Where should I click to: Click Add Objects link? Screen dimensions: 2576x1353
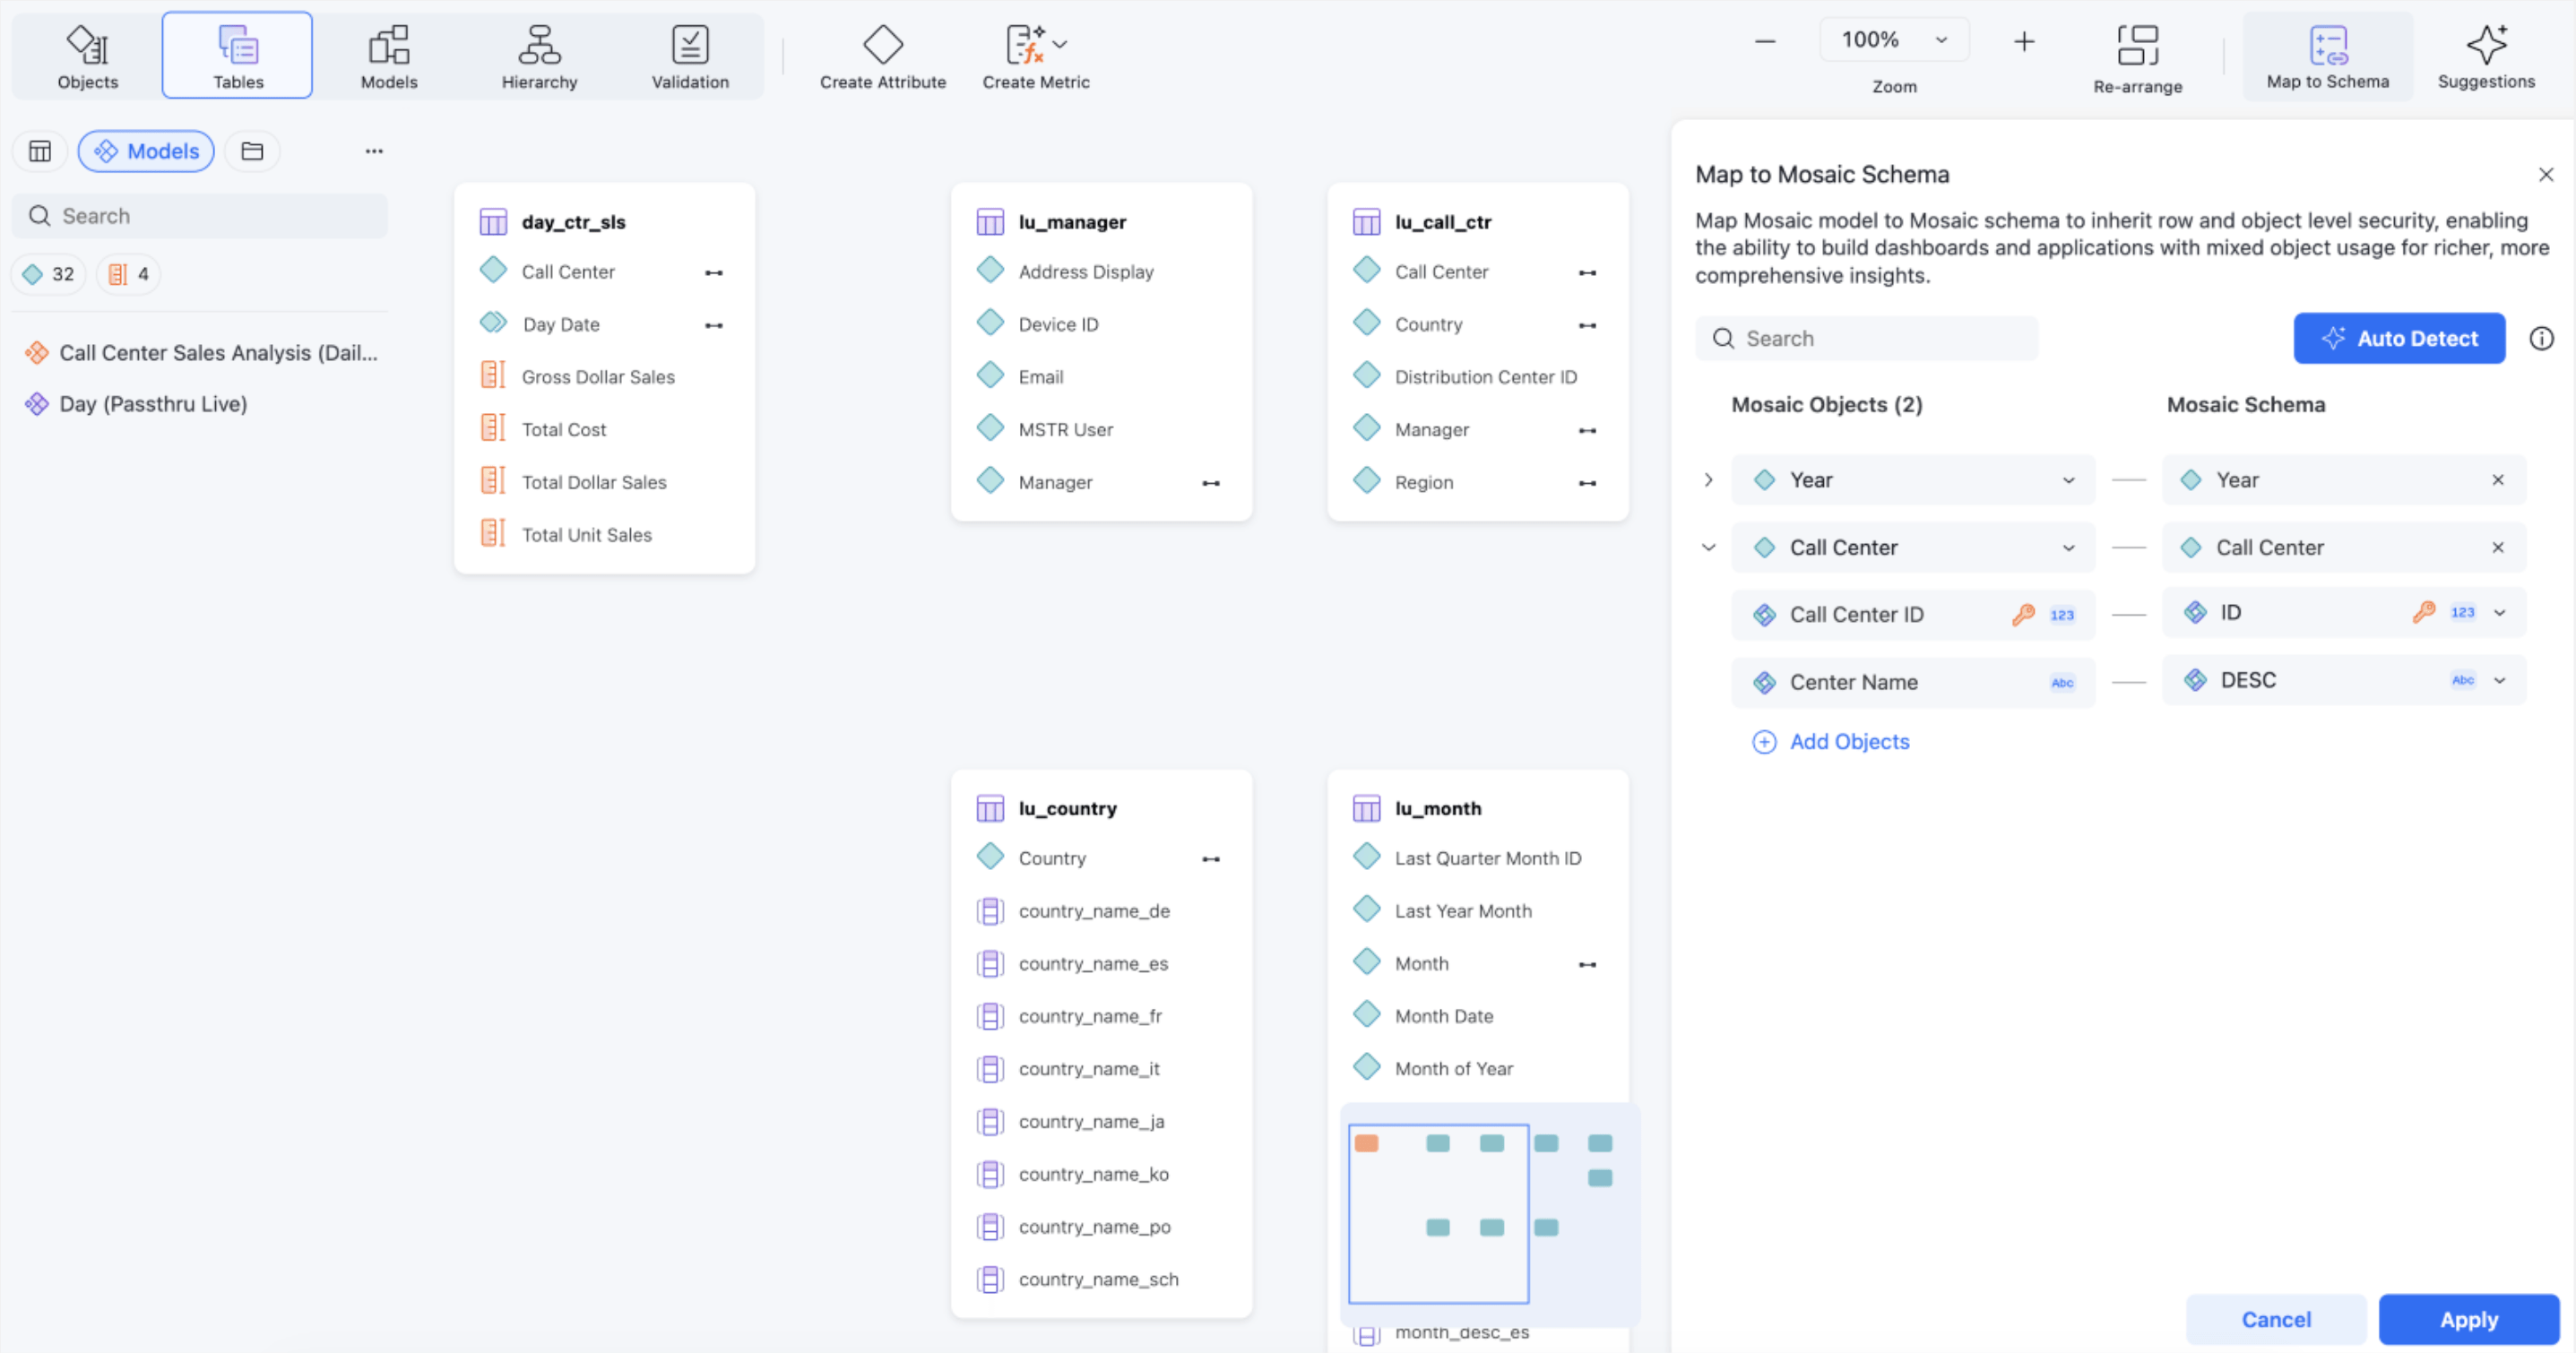[x=1831, y=742]
